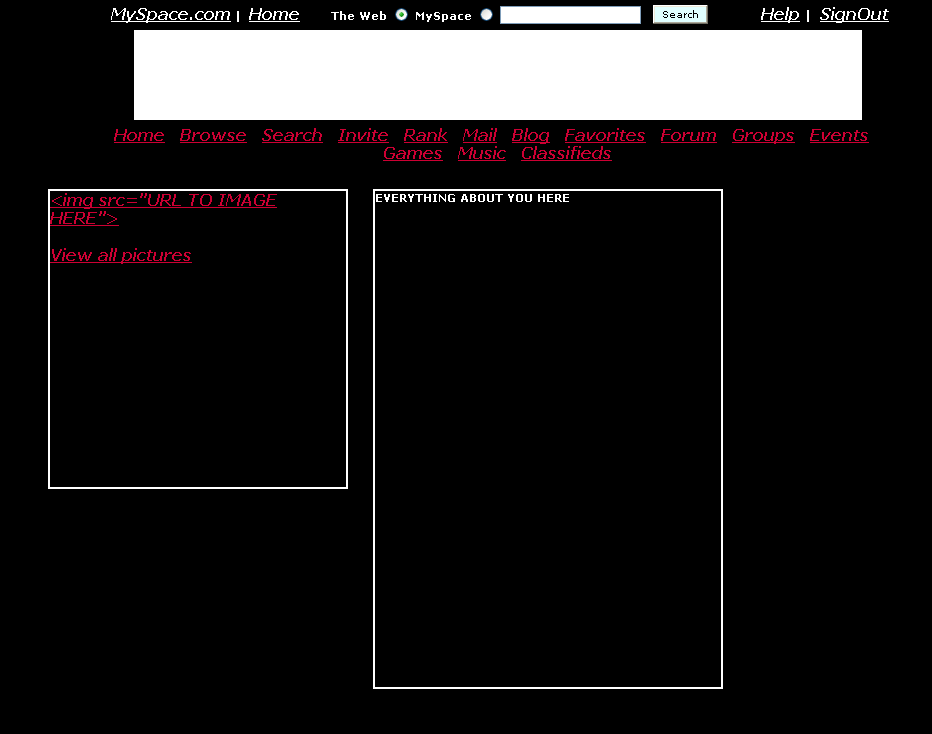The height and width of the screenshot is (734, 932).
Task: Open the MySpace.com link in header
Action: (x=170, y=15)
